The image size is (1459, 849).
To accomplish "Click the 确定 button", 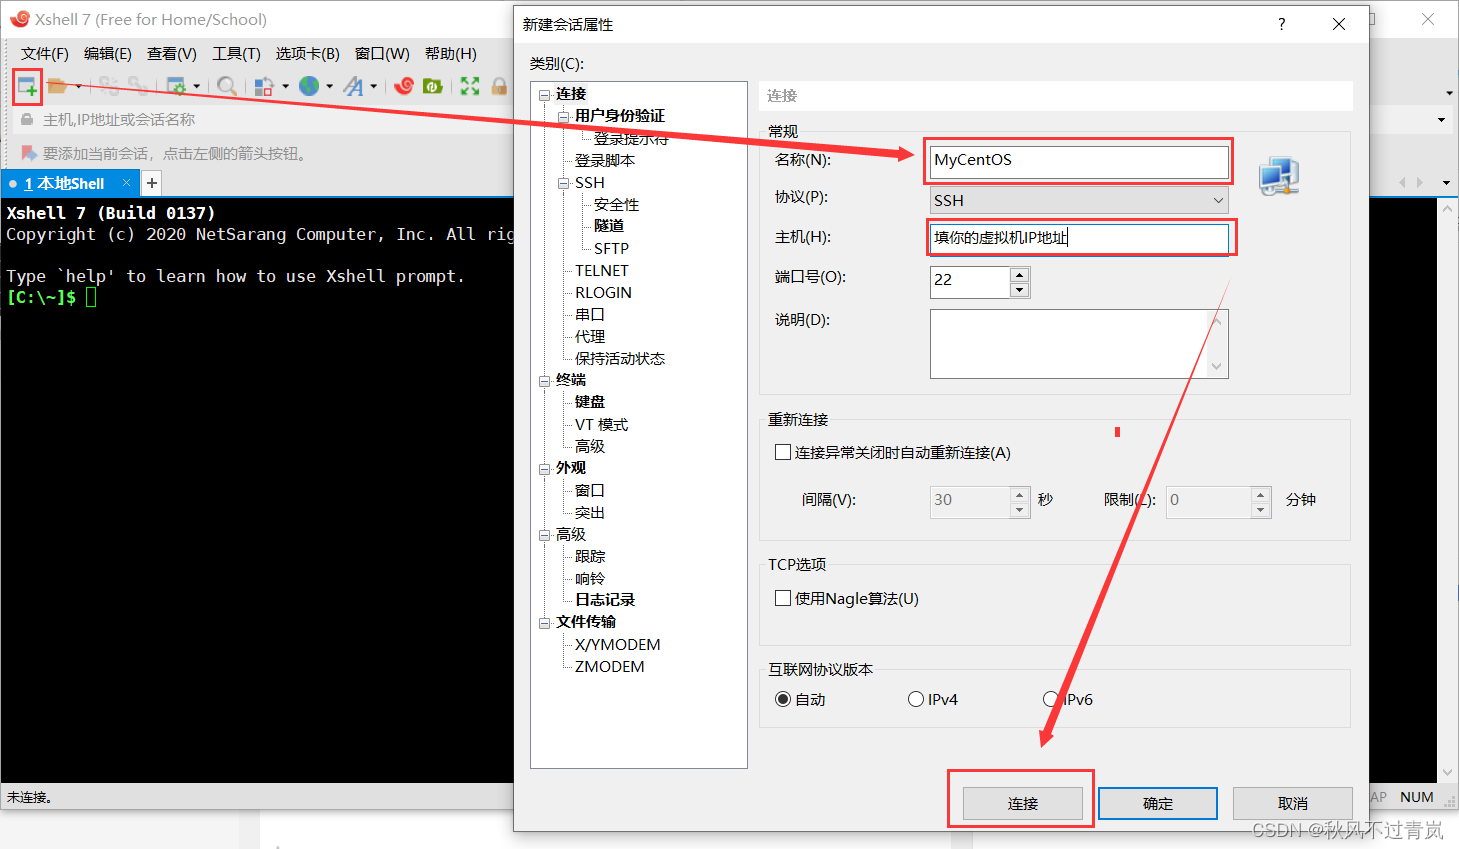I will pos(1158,803).
